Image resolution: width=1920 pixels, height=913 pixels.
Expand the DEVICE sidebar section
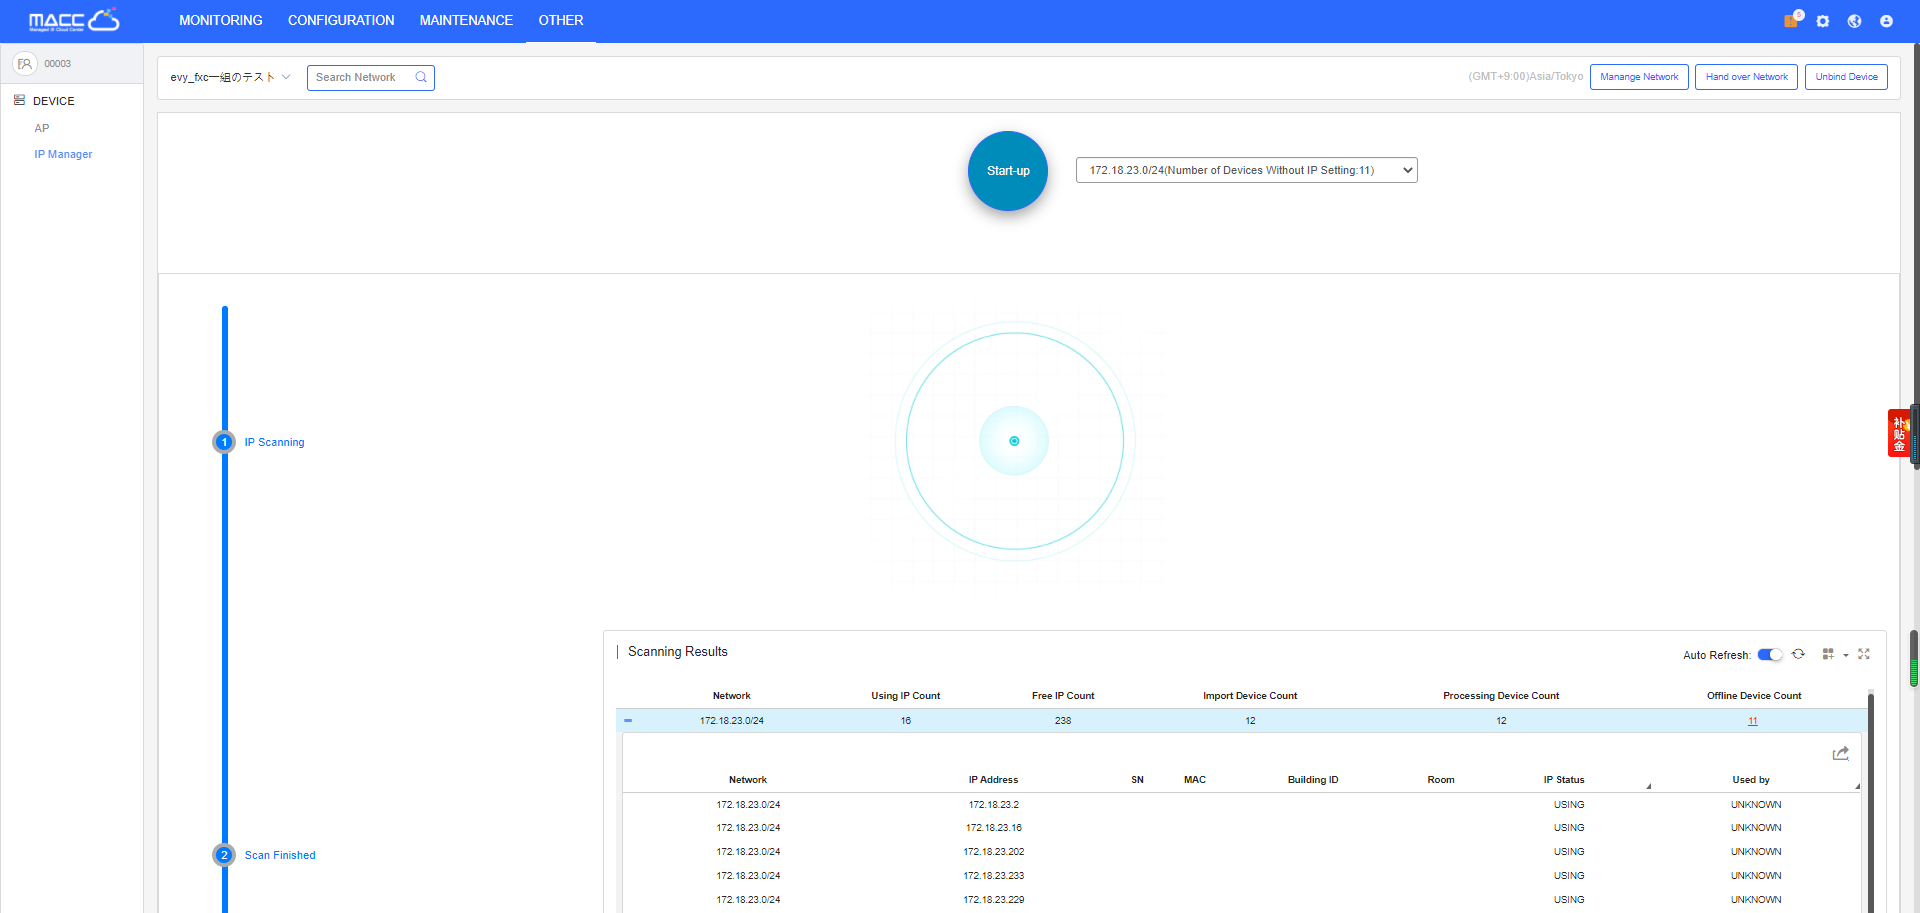point(54,101)
